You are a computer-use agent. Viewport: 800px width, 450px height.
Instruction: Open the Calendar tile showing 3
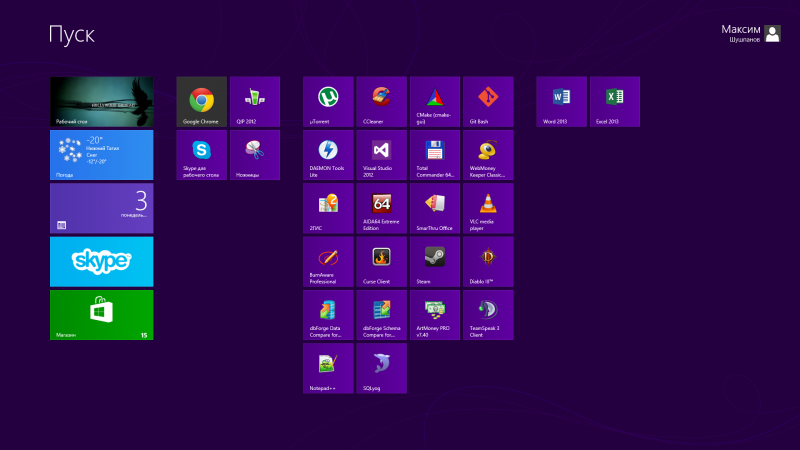point(102,208)
